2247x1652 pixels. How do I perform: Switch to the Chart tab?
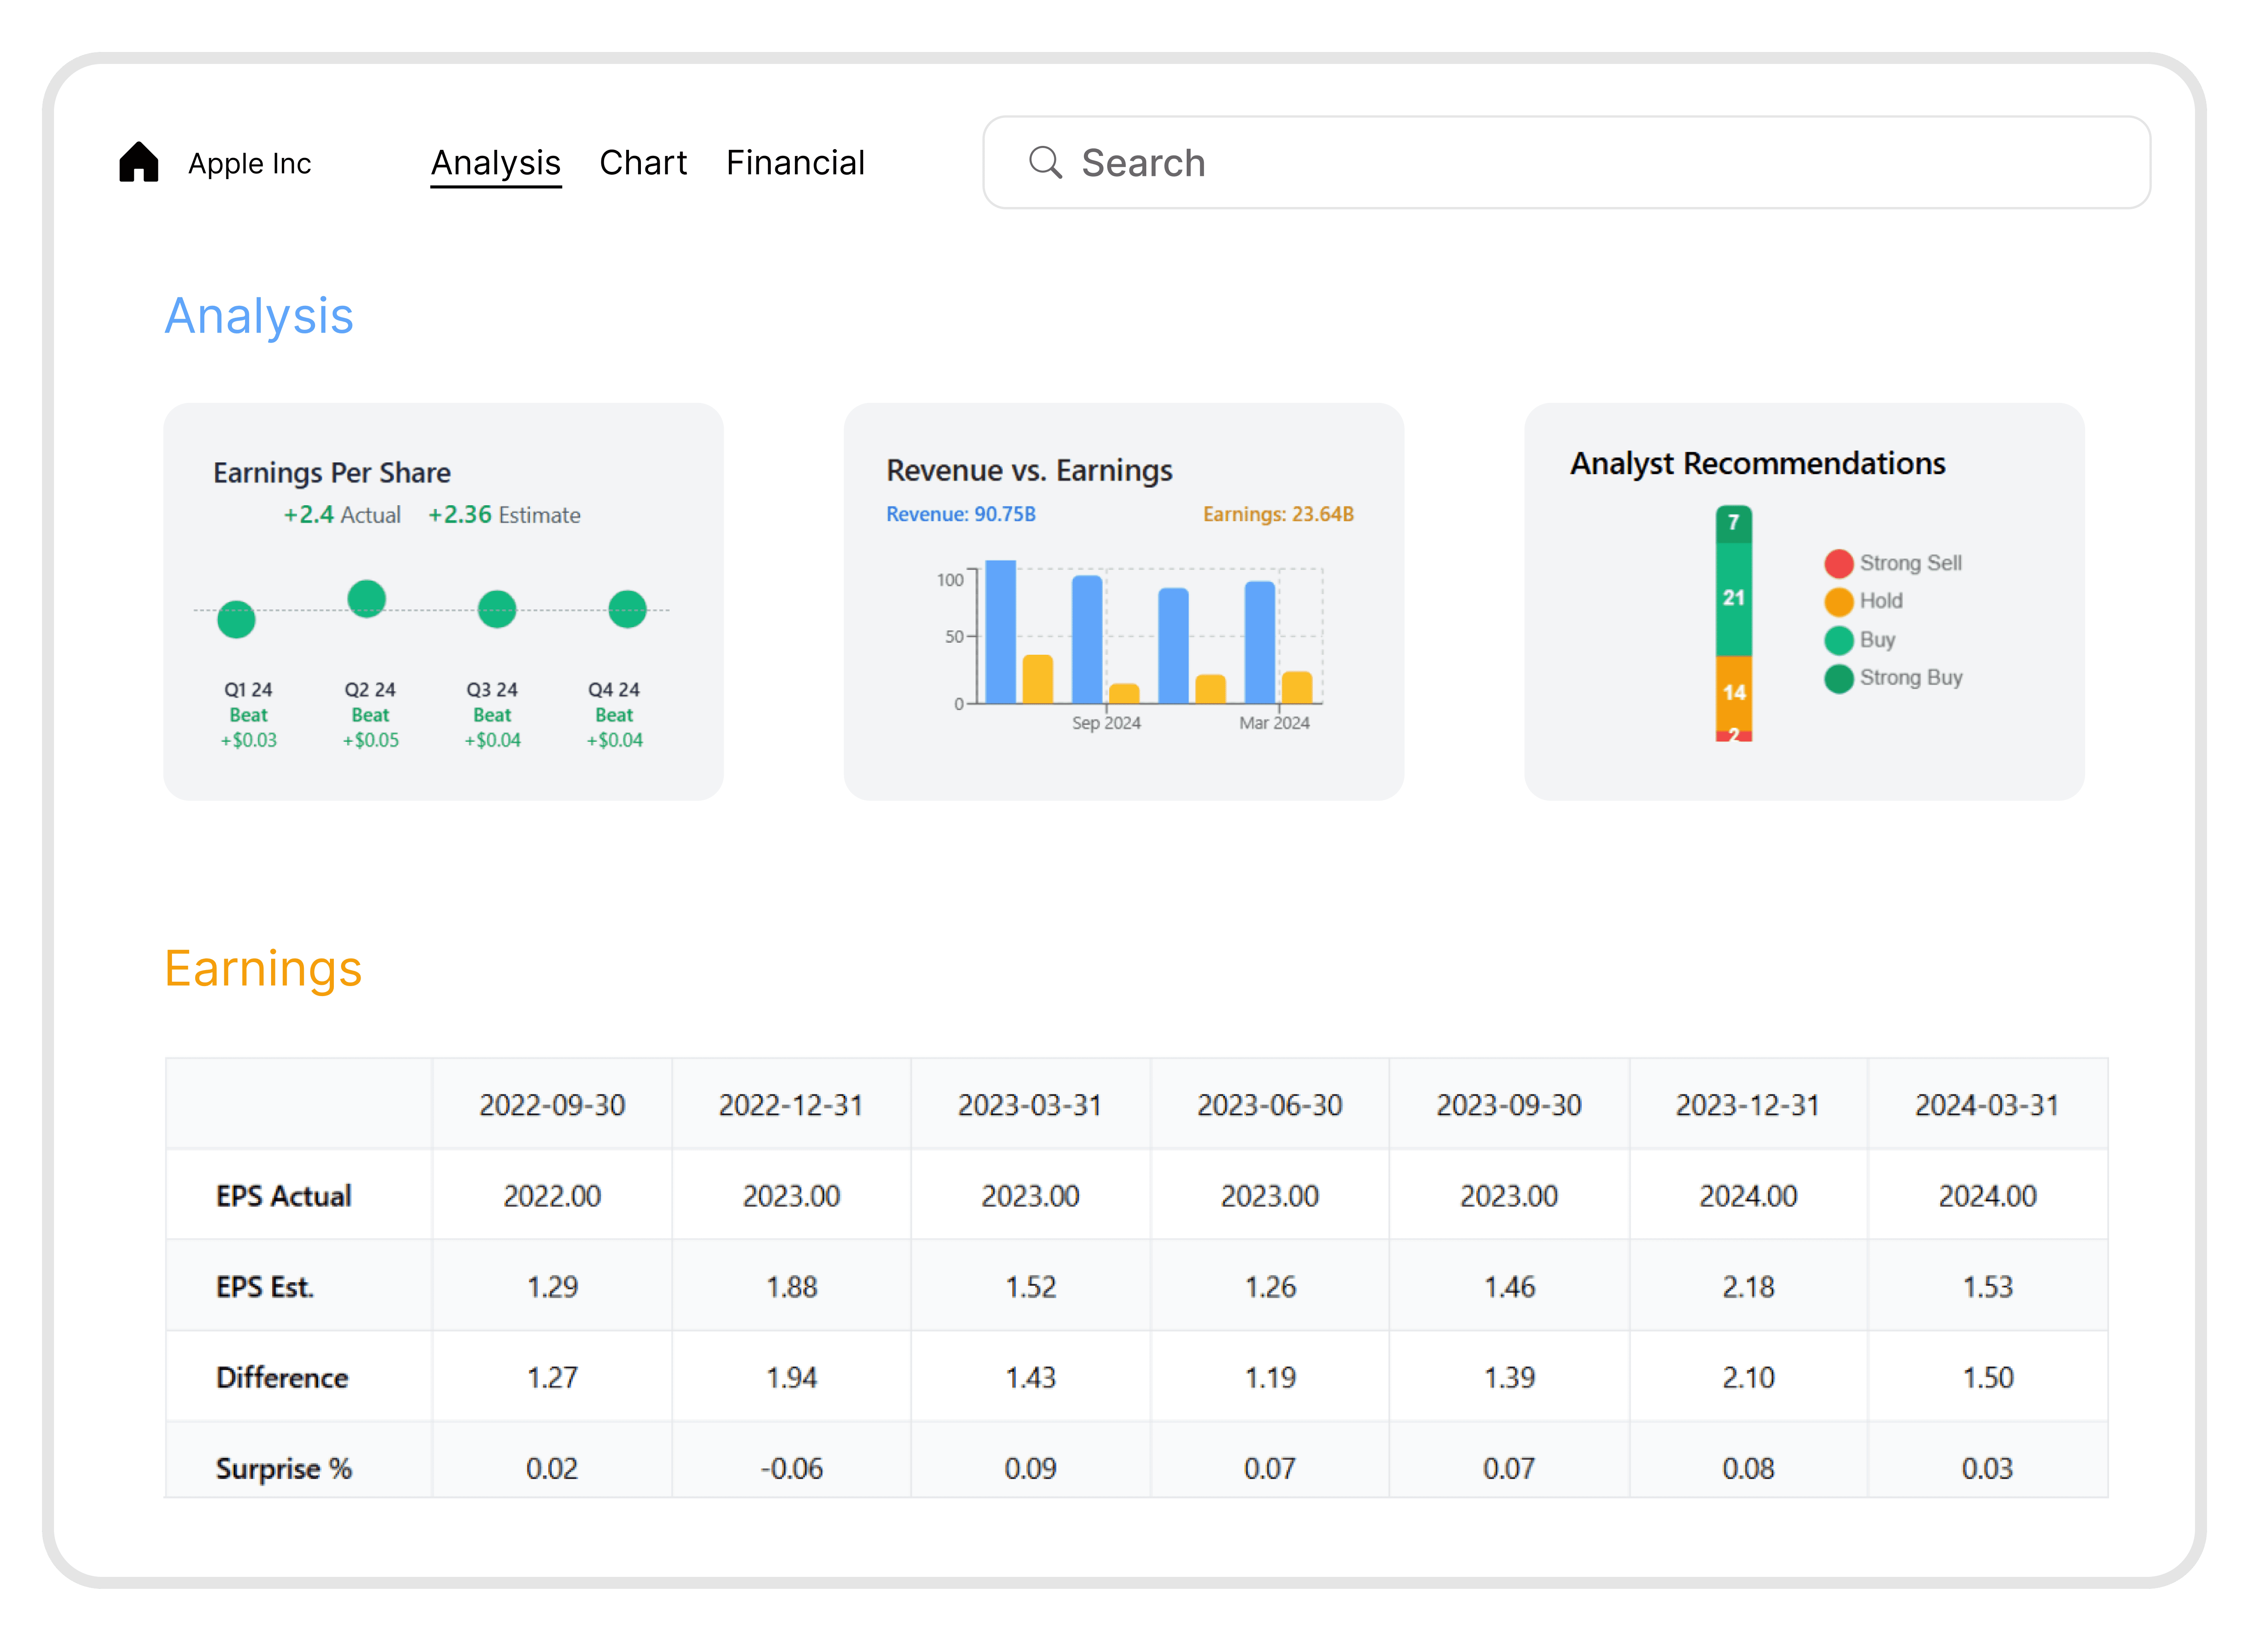point(643,163)
